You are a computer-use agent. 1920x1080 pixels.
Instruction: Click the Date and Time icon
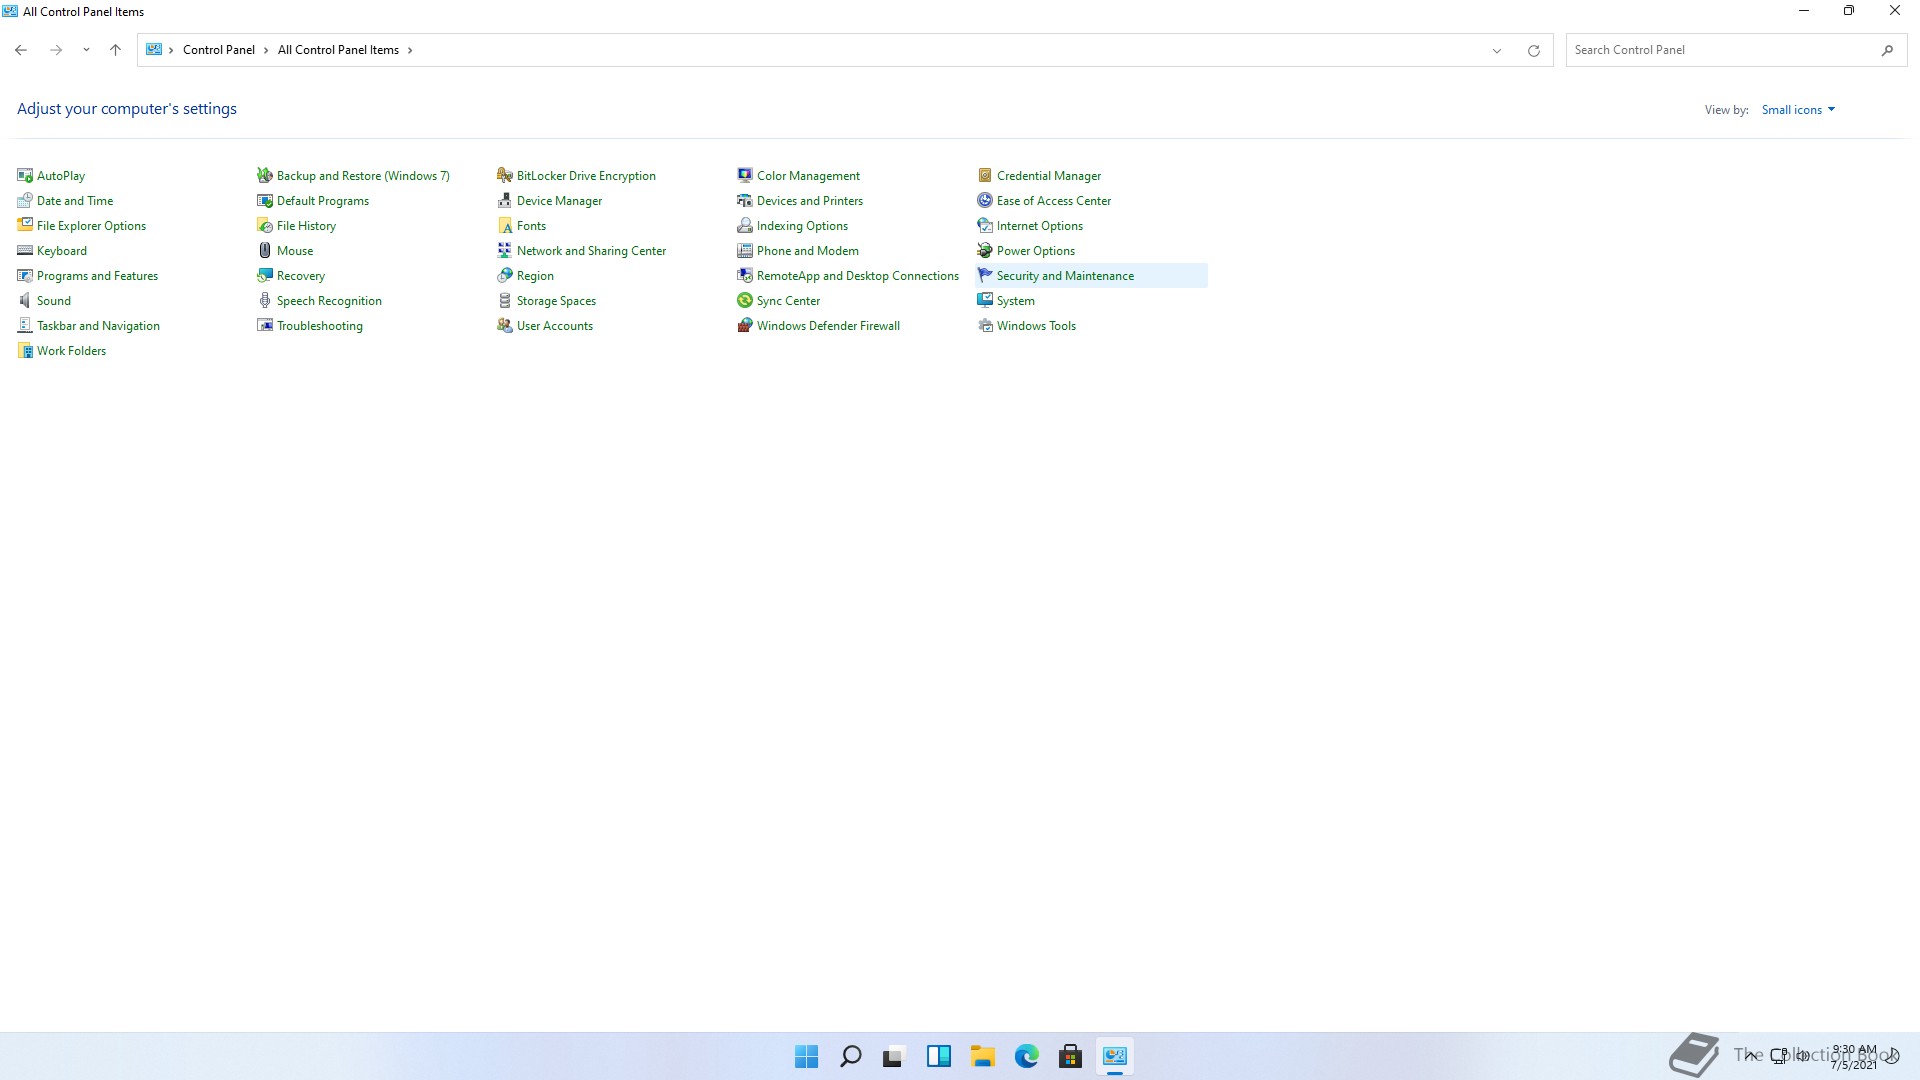(x=25, y=201)
